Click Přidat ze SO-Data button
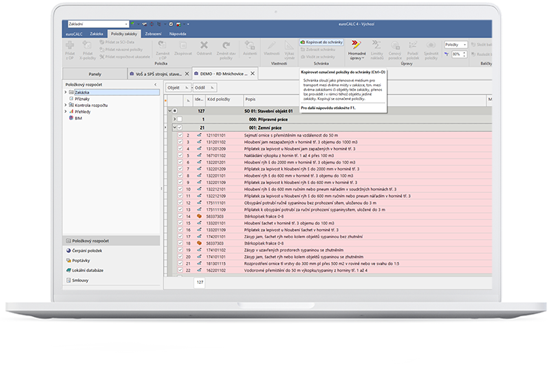Screen dimensions: 550x382 (x=117, y=42)
